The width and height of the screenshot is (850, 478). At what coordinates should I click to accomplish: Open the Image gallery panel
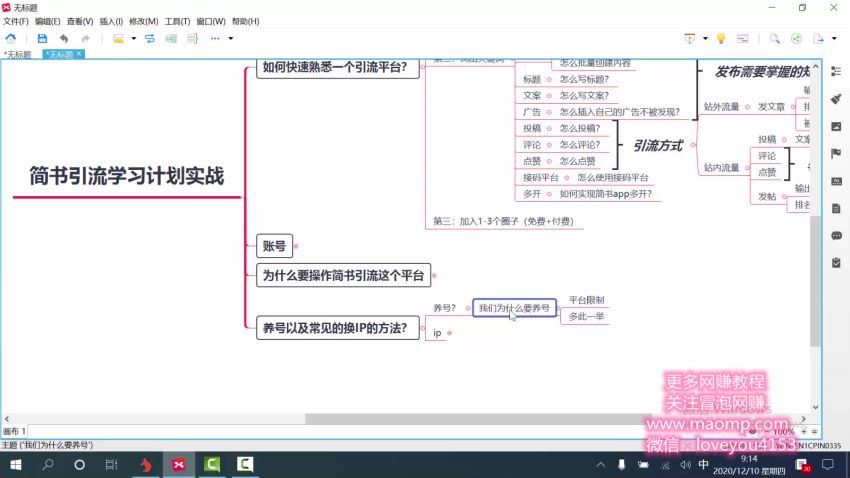[836, 126]
